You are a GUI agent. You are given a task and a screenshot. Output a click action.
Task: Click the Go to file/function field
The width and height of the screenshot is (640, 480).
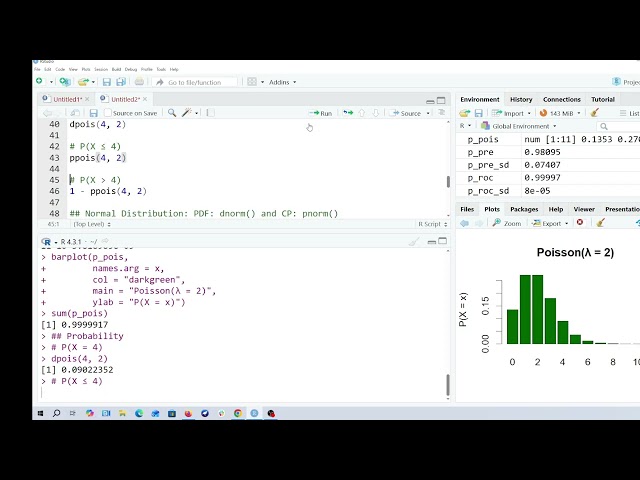(x=195, y=82)
